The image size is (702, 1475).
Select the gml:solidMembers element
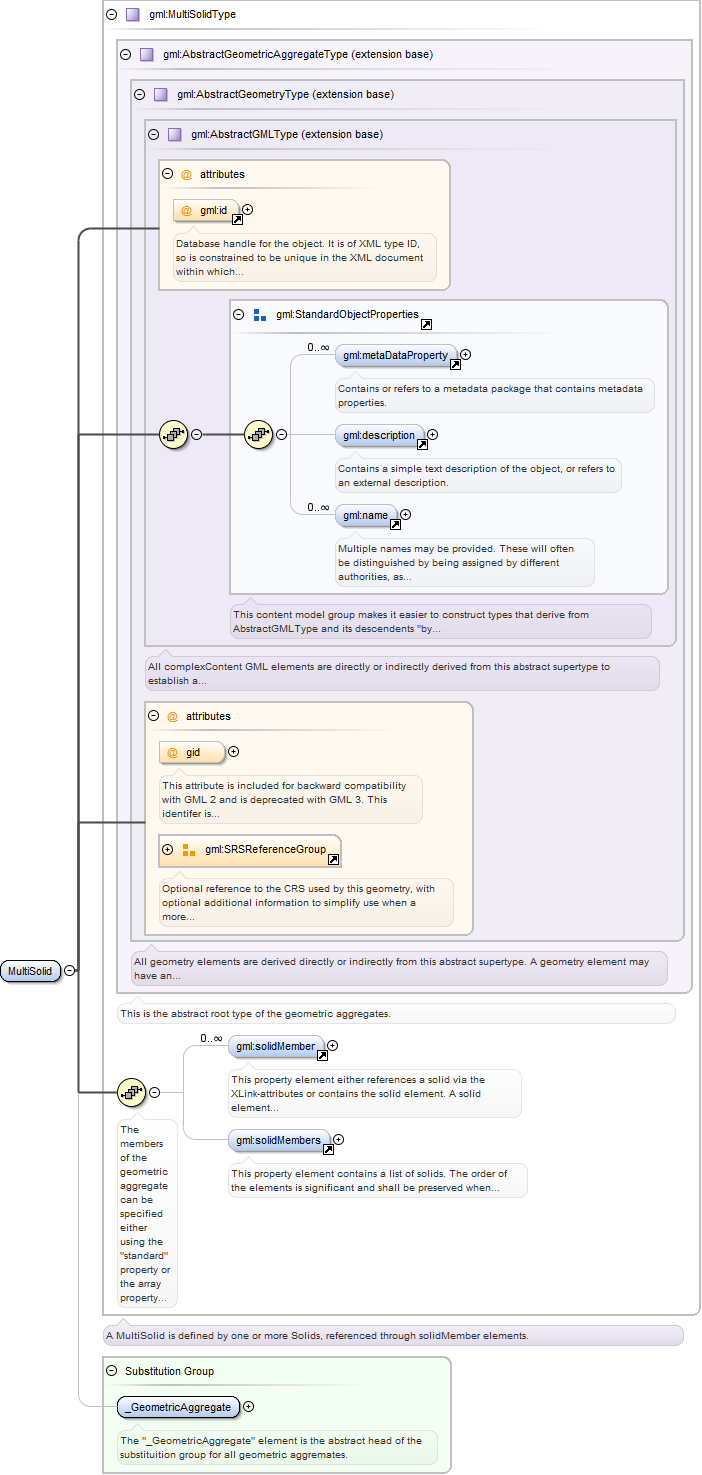[x=279, y=1140]
